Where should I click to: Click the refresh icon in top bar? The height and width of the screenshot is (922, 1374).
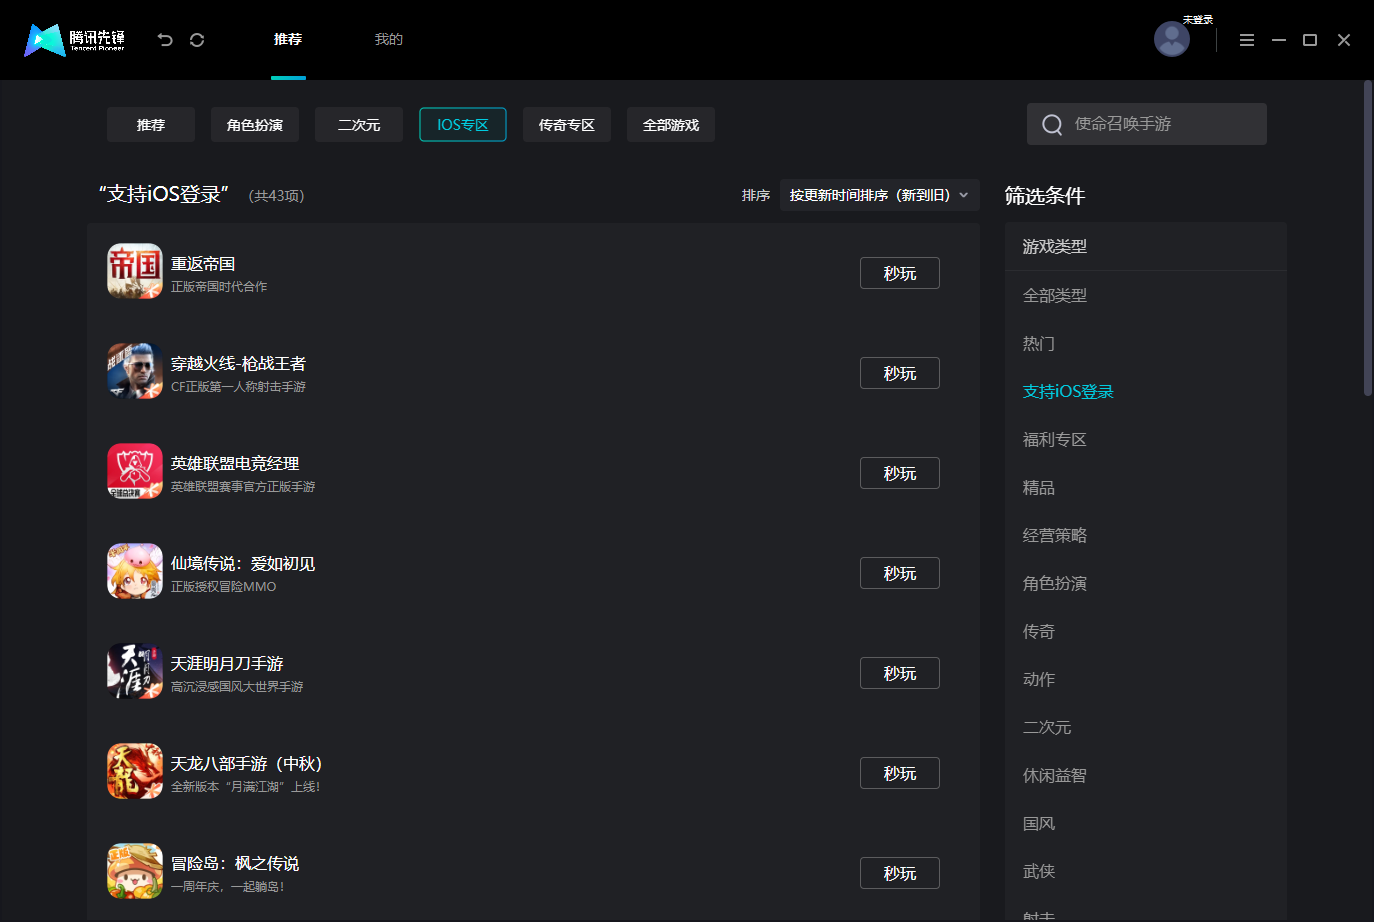click(x=197, y=39)
